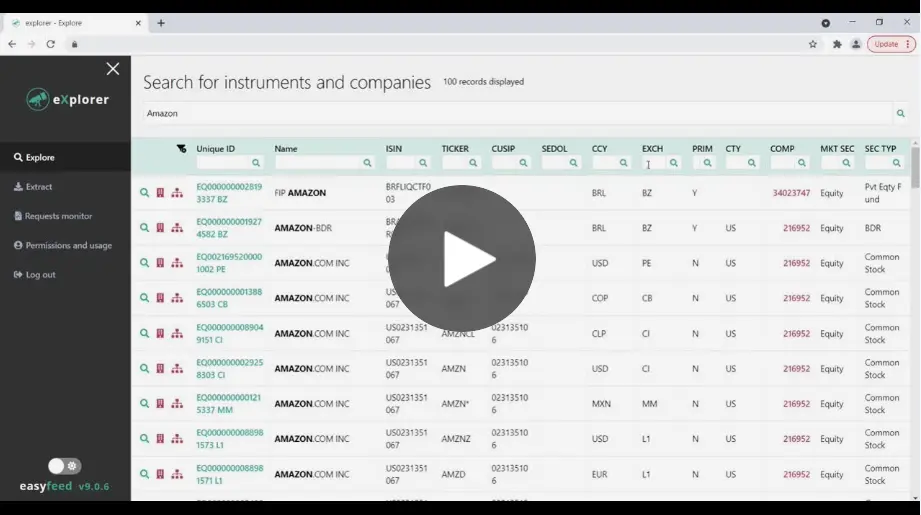Open the Explore menu item

35,157
